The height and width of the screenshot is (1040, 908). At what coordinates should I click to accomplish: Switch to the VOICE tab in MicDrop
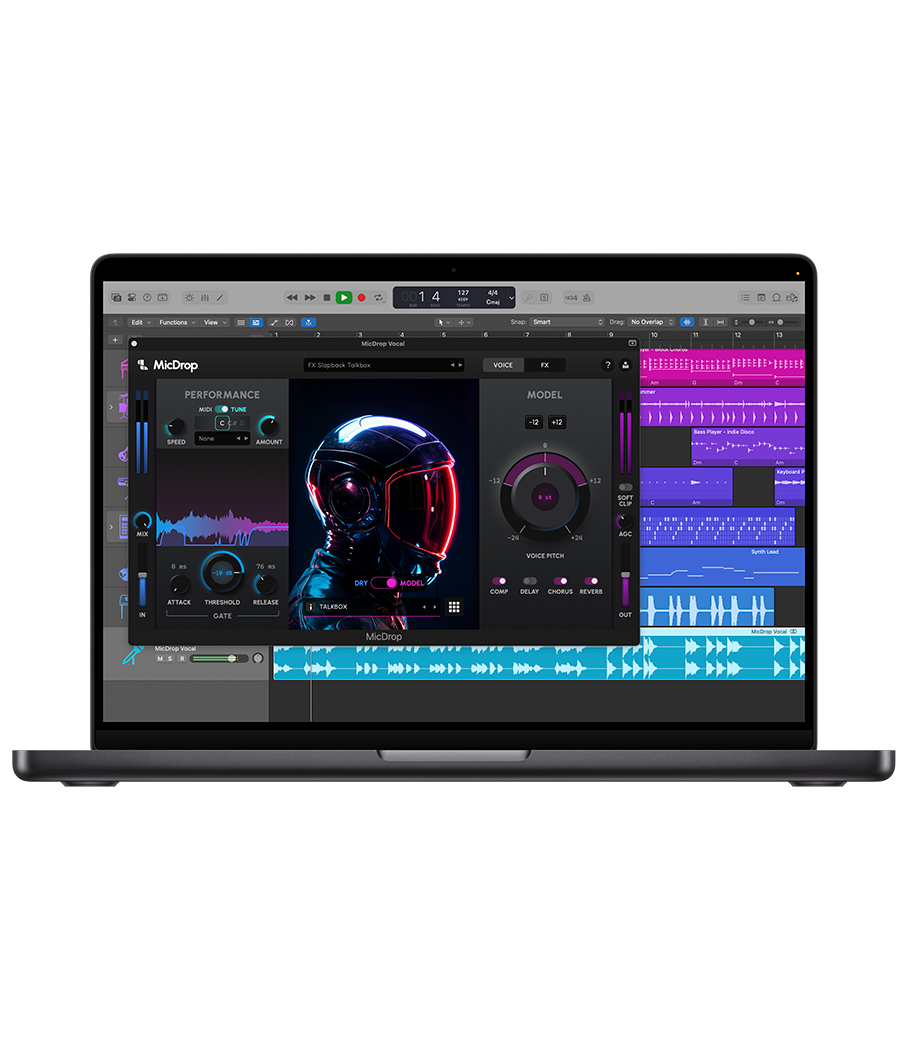(x=503, y=365)
